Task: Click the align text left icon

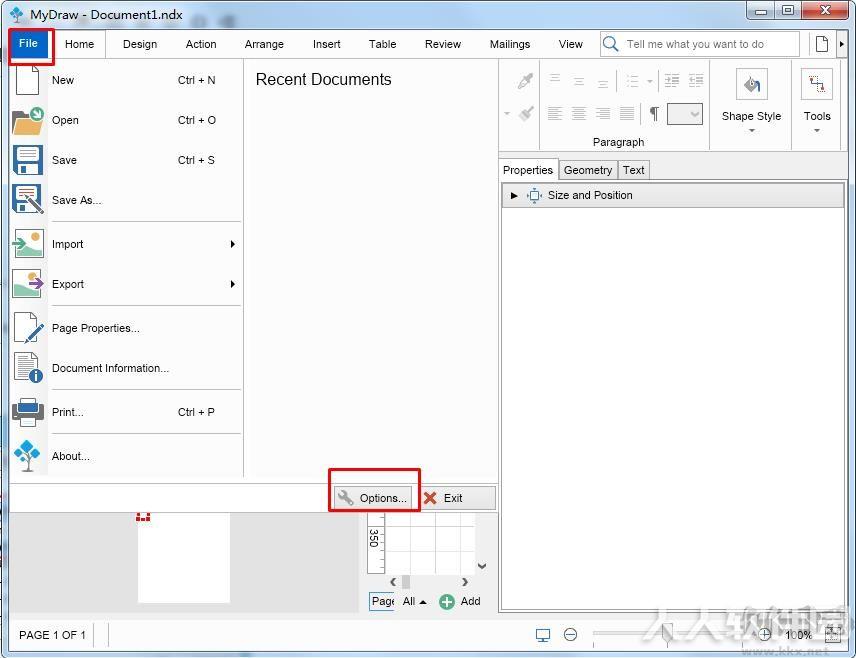Action: [555, 114]
